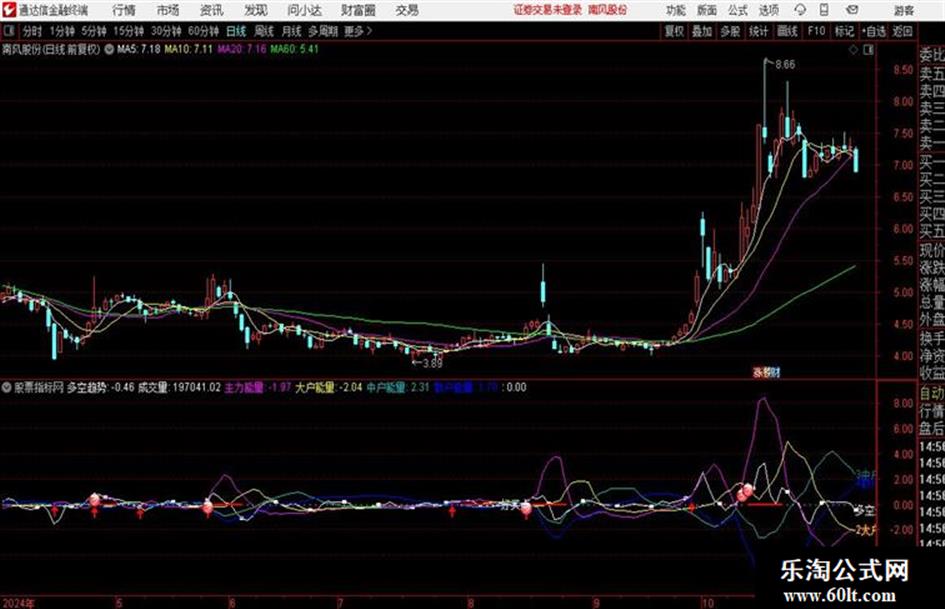Switch to 分时 period tab

pos(33,31)
